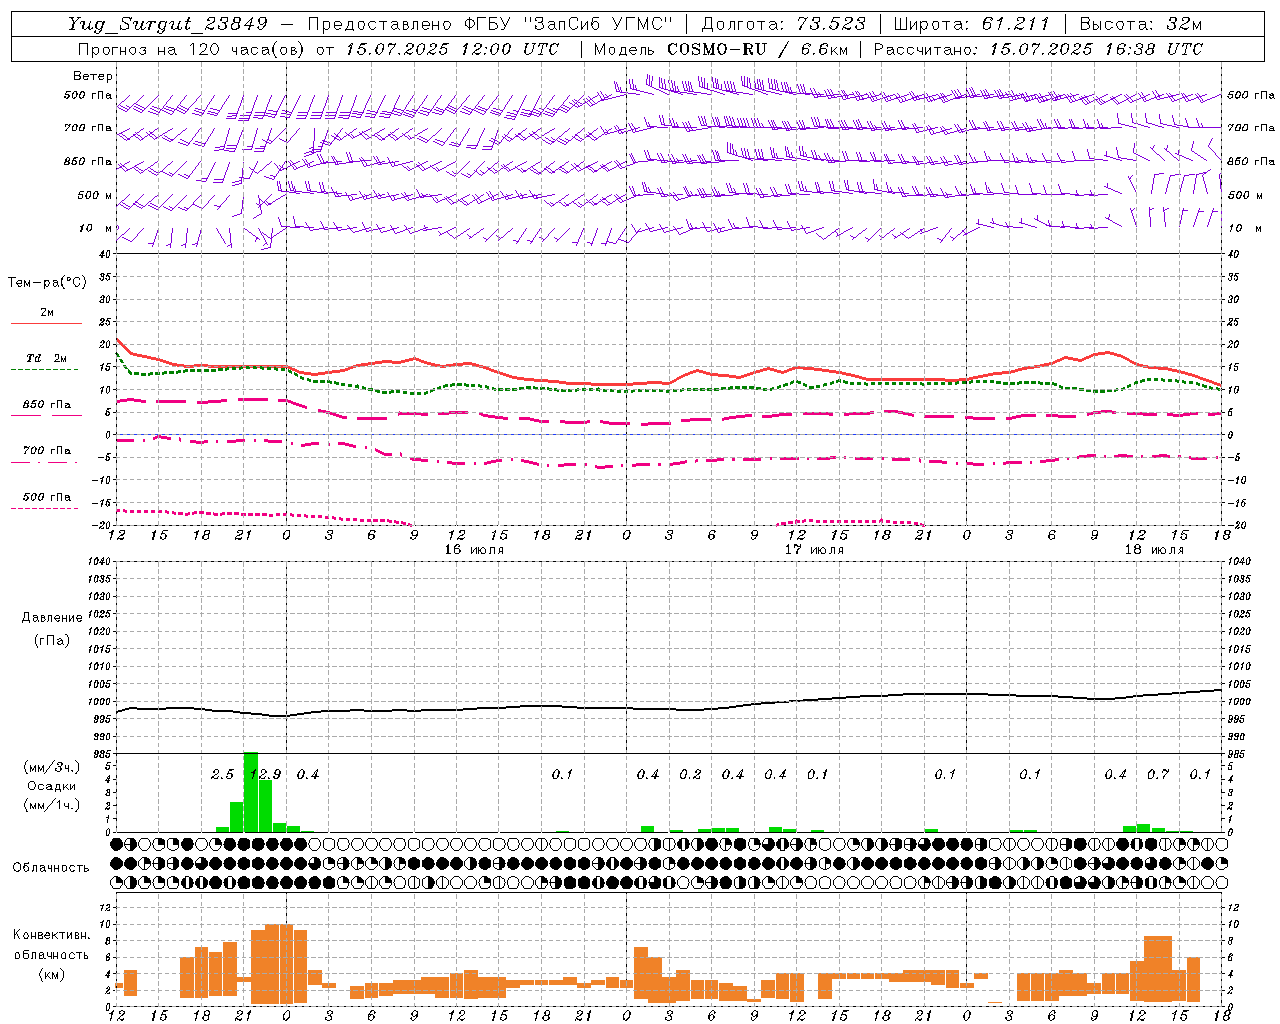
Task: Click the longitude value Долгота: 73.523
Action: point(783,24)
